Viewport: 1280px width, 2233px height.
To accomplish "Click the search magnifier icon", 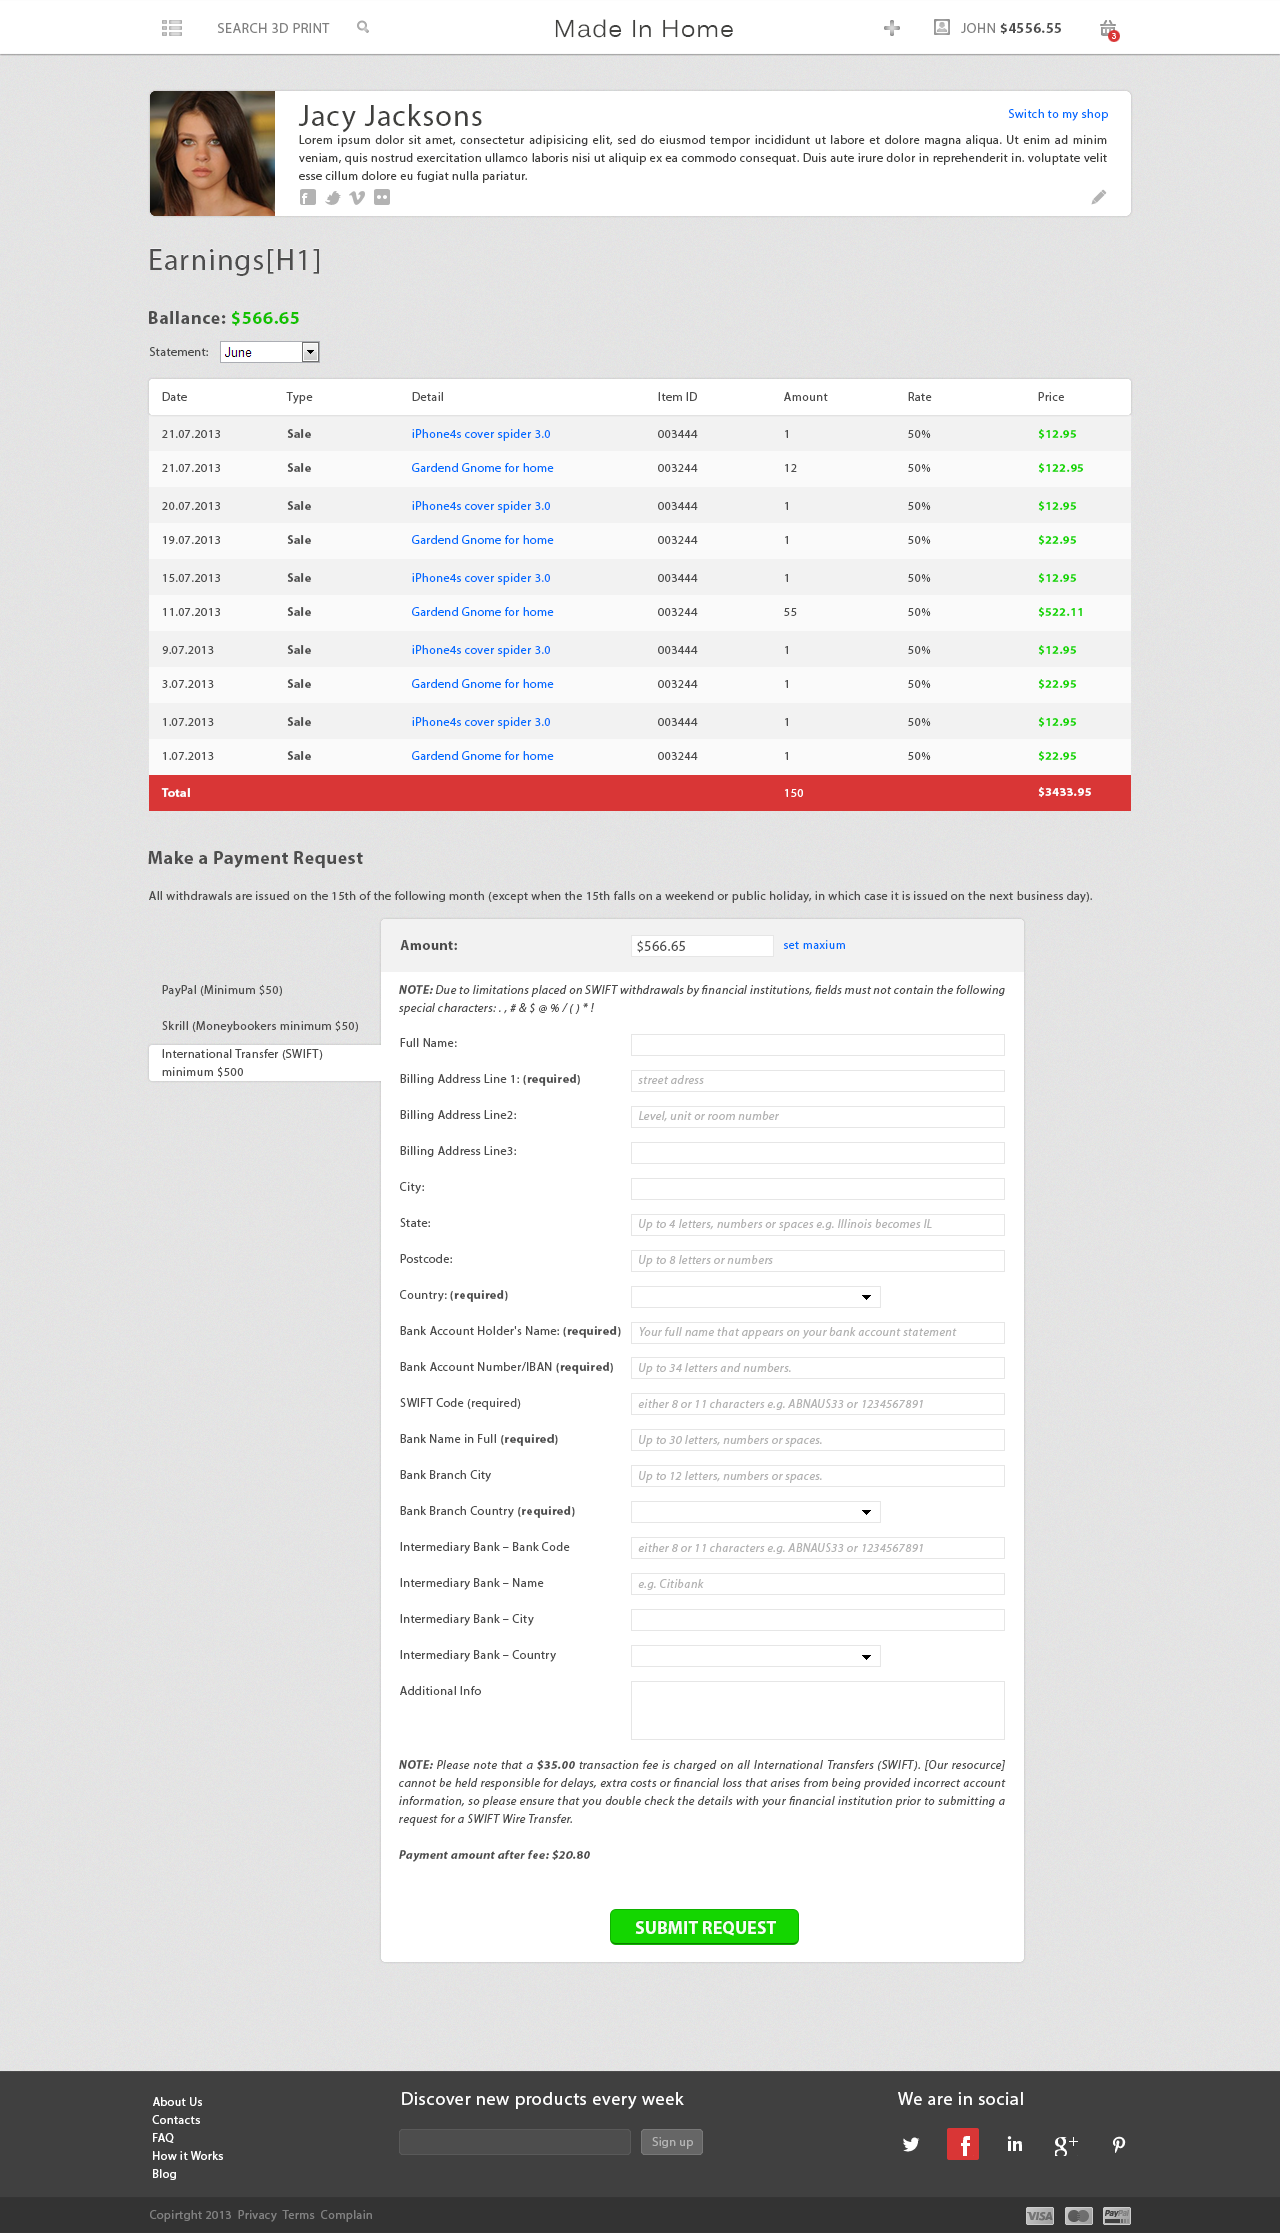I will [363, 28].
